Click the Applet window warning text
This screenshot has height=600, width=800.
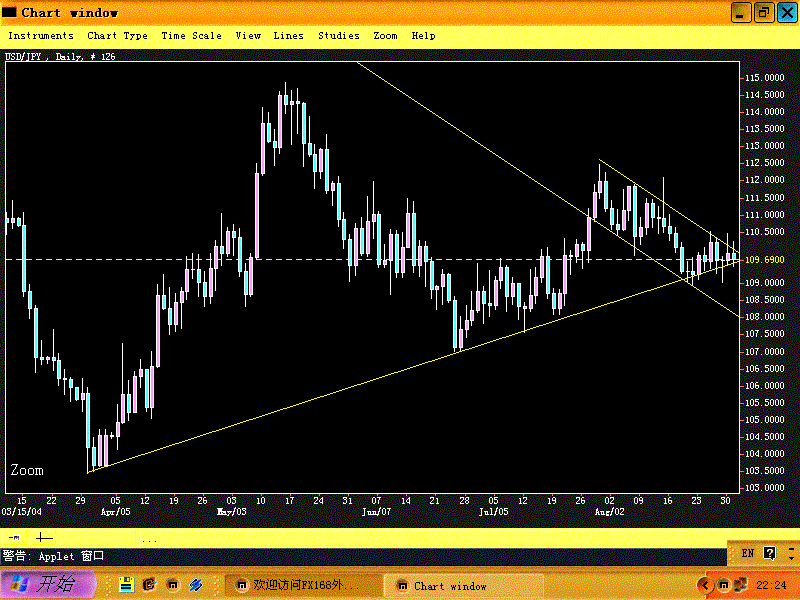coord(53,556)
